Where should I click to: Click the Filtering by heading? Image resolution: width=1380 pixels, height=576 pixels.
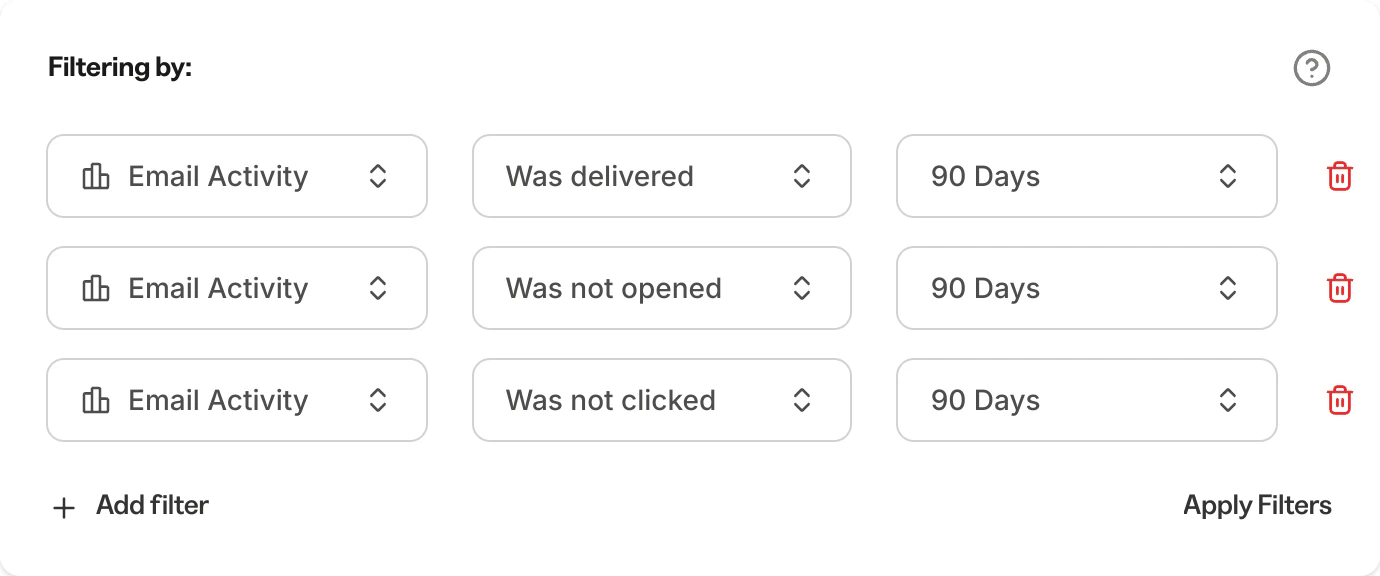point(120,67)
